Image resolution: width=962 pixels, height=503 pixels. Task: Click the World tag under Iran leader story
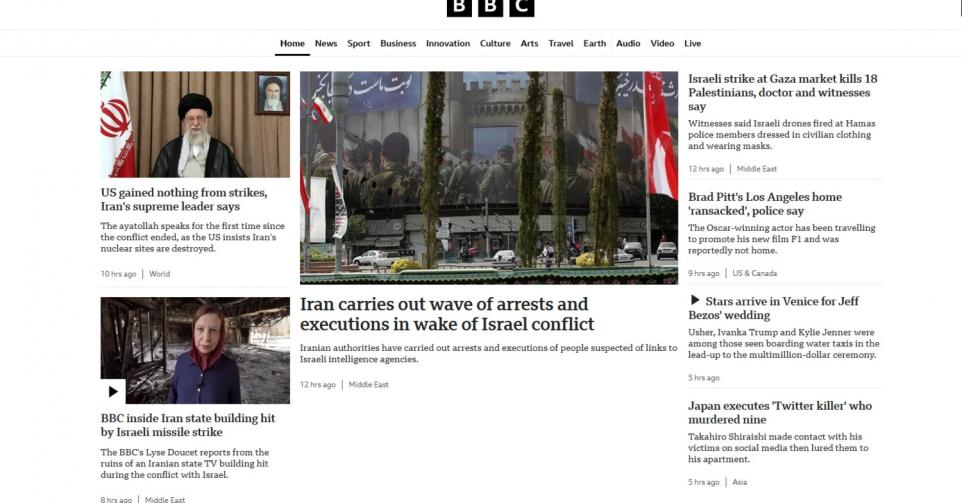pyautogui.click(x=160, y=274)
